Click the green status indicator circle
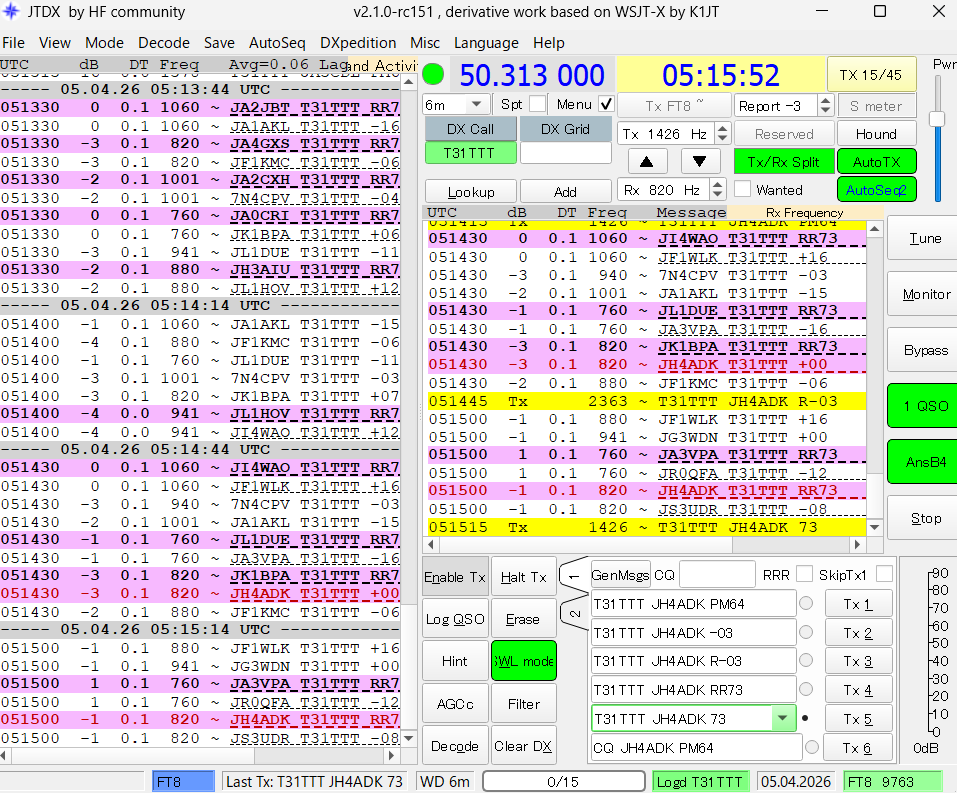 433,74
